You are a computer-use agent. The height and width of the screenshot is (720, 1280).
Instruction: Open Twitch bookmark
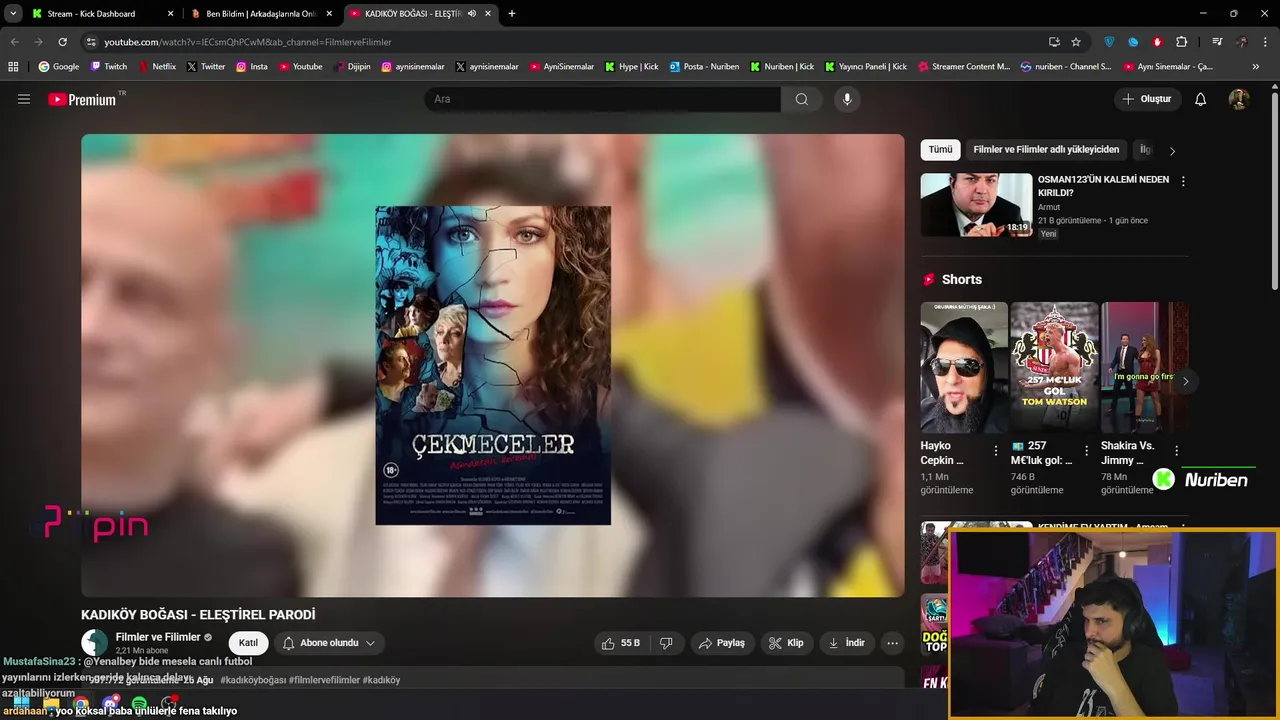tap(109, 67)
